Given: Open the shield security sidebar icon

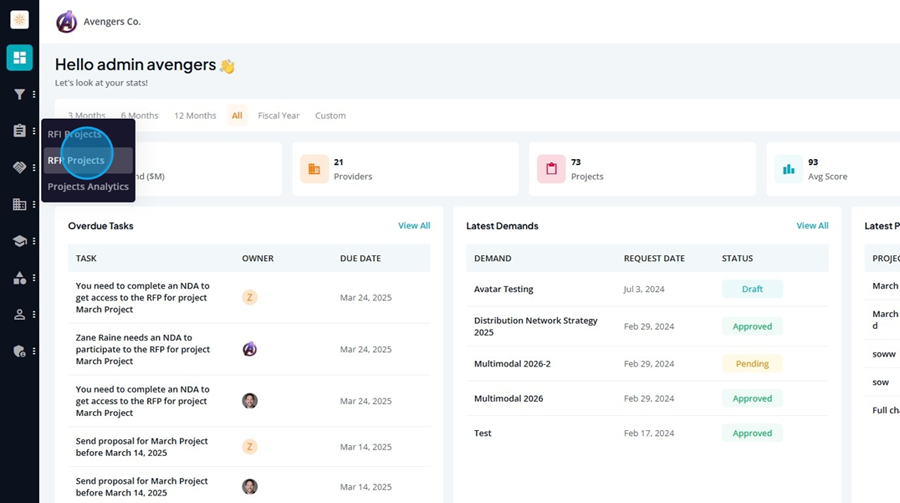Looking at the screenshot, I should click(x=20, y=351).
